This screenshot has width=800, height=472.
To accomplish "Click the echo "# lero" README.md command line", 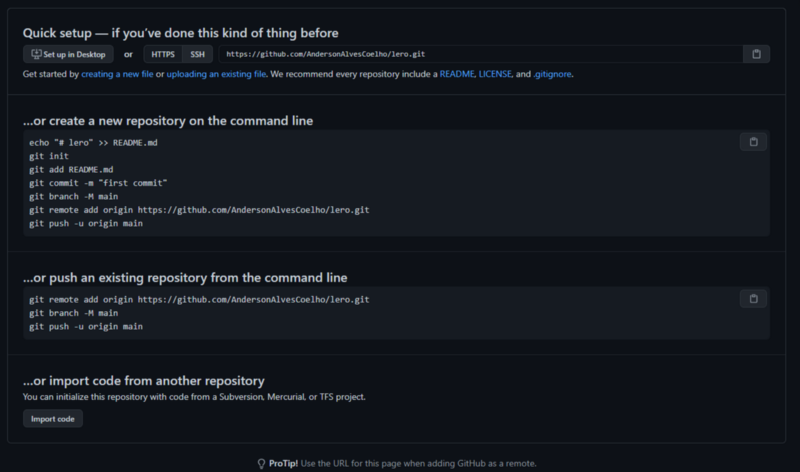I will [x=93, y=143].
